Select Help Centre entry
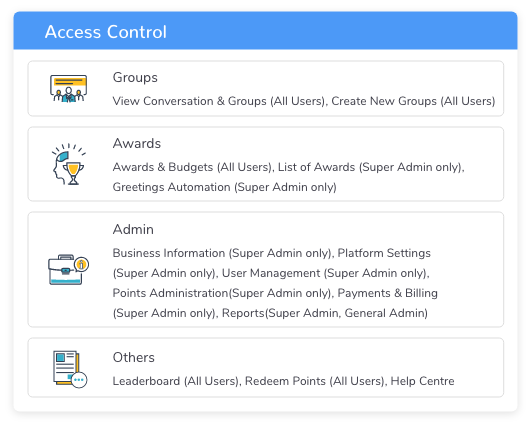The image size is (531, 427). 422,381
